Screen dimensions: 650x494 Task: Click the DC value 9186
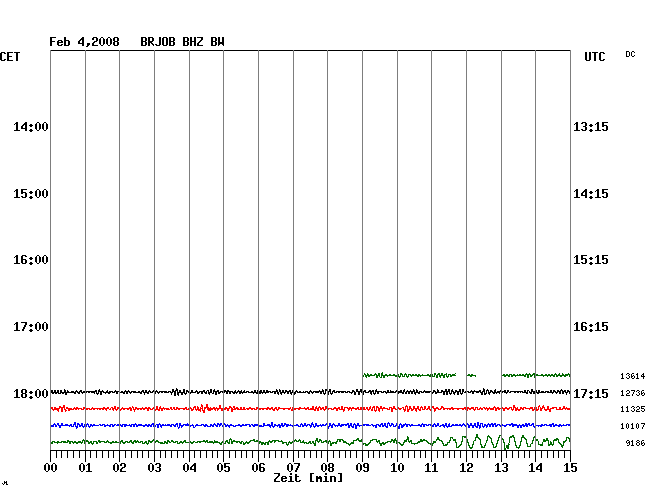pyautogui.click(x=635, y=443)
